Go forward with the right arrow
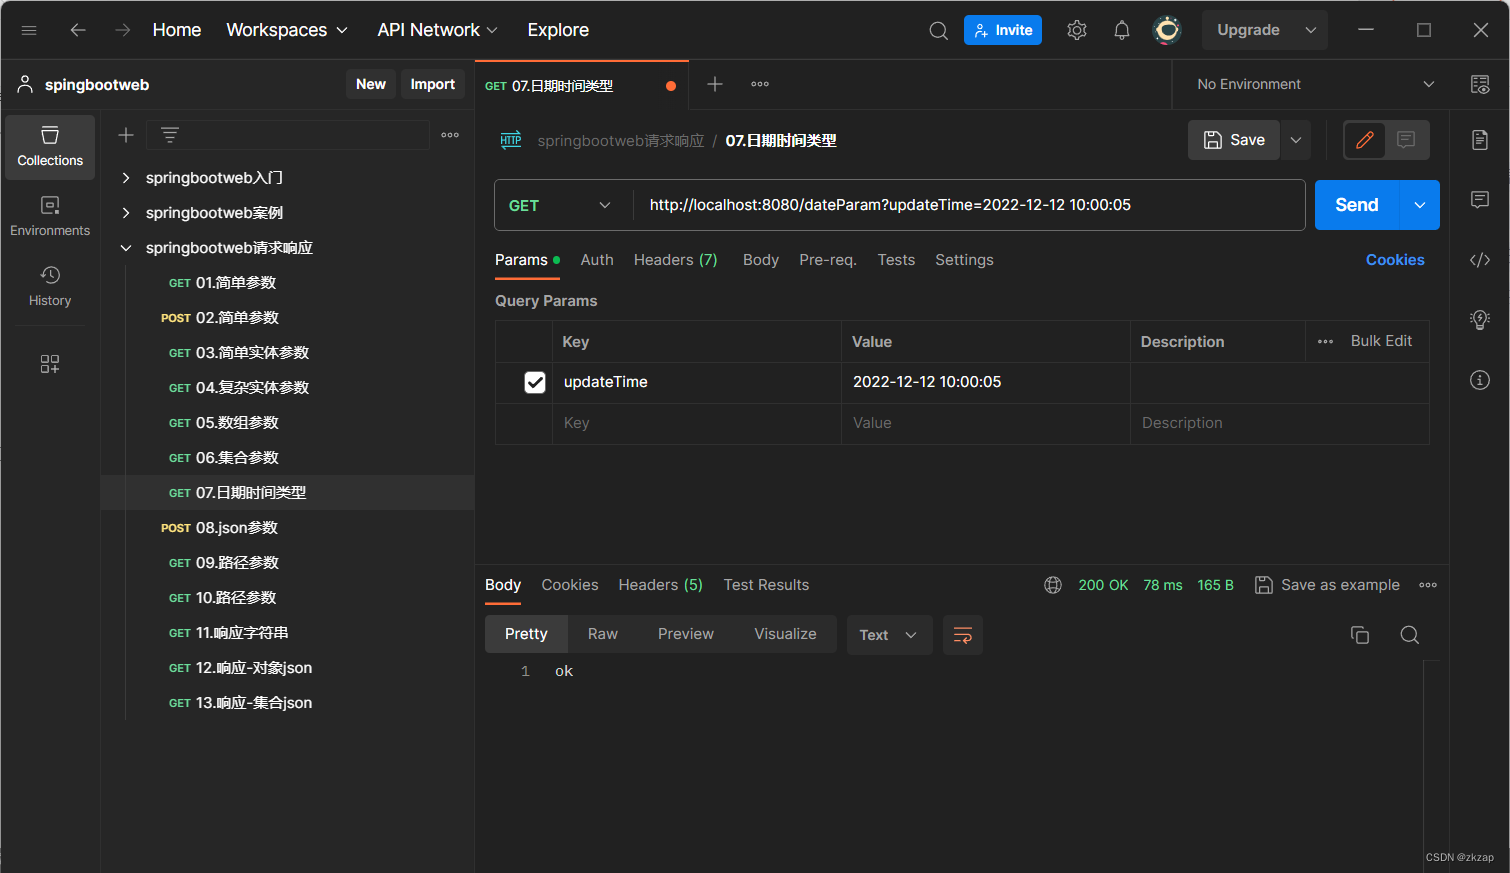The height and width of the screenshot is (873, 1510). click(122, 30)
